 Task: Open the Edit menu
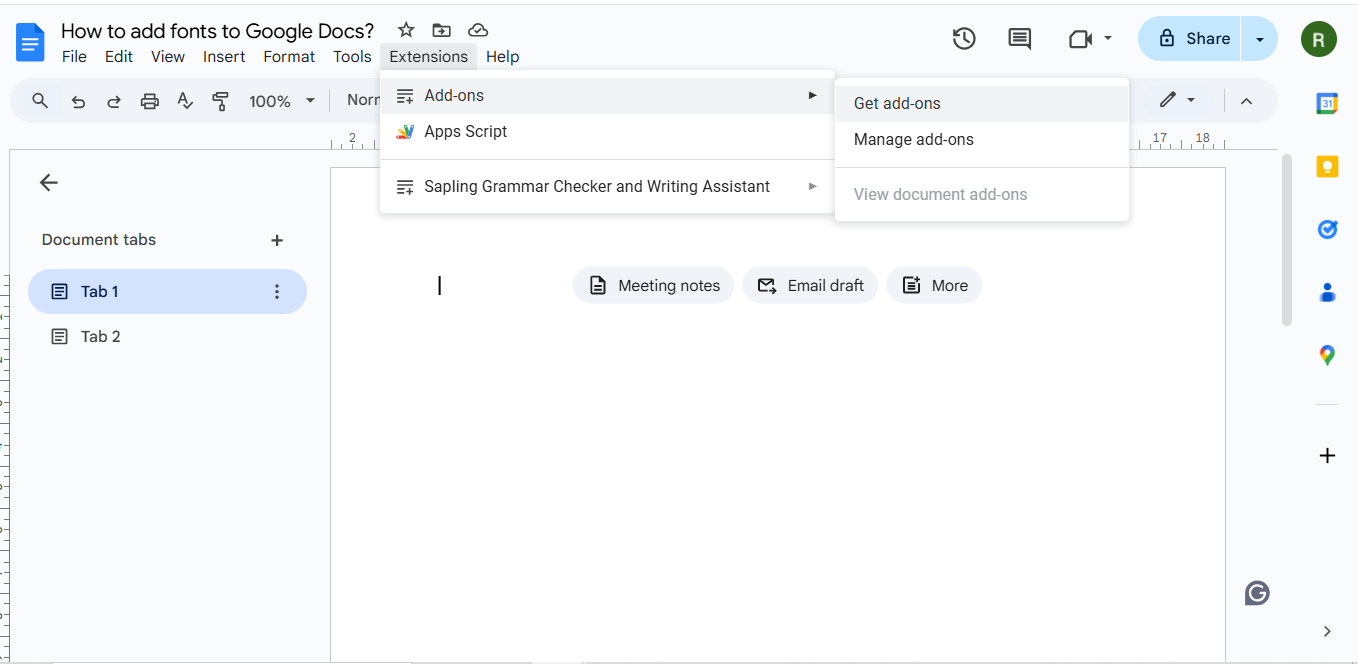click(119, 57)
